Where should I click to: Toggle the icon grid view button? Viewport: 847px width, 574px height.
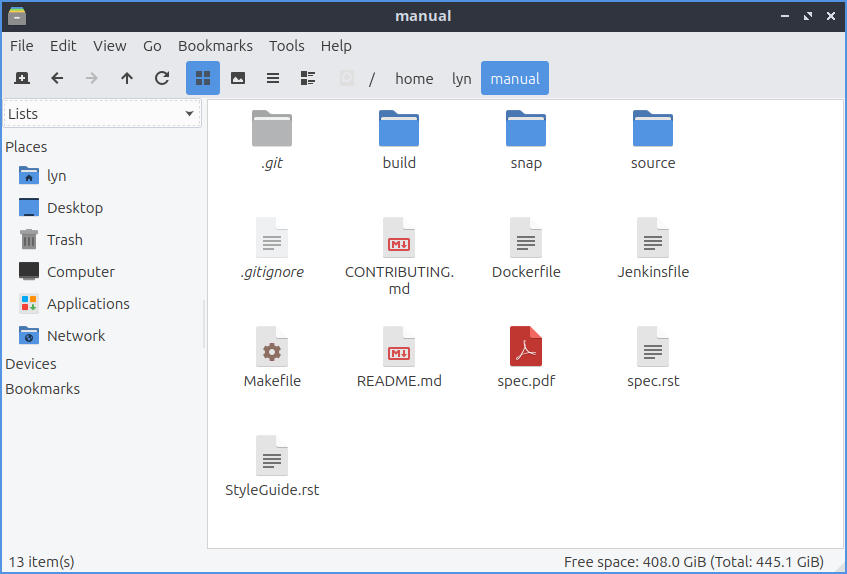point(203,78)
